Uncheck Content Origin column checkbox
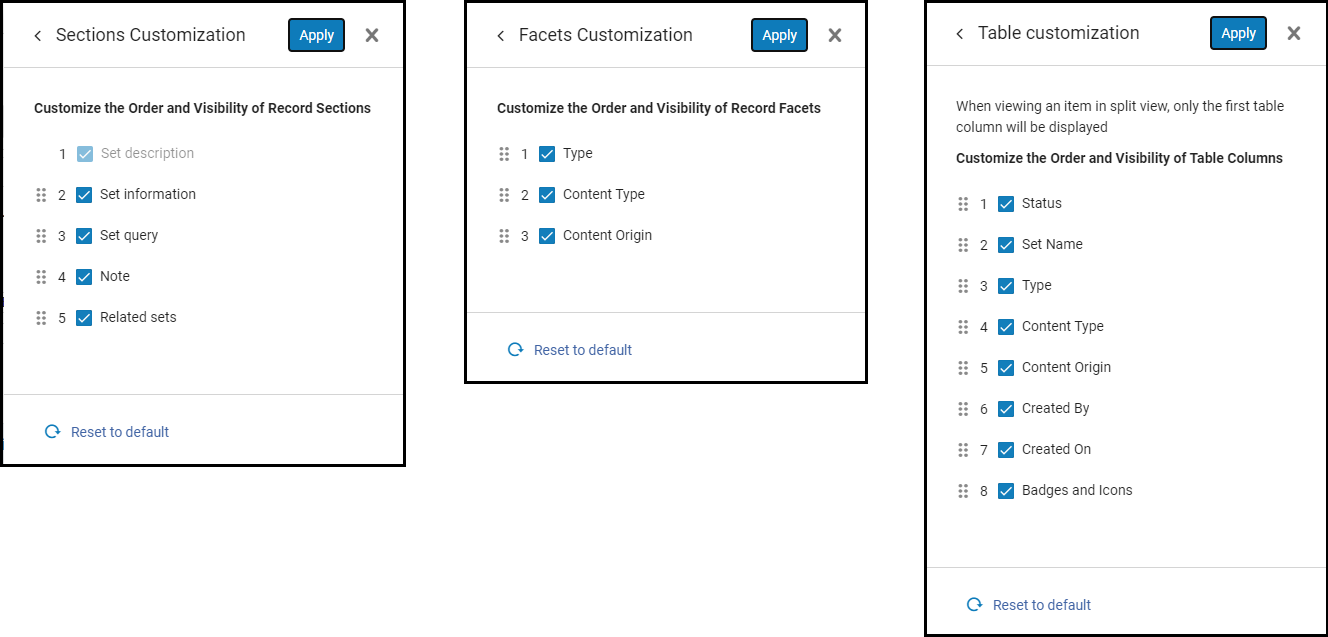Screen dimensions: 1328x637 coord(1006,368)
